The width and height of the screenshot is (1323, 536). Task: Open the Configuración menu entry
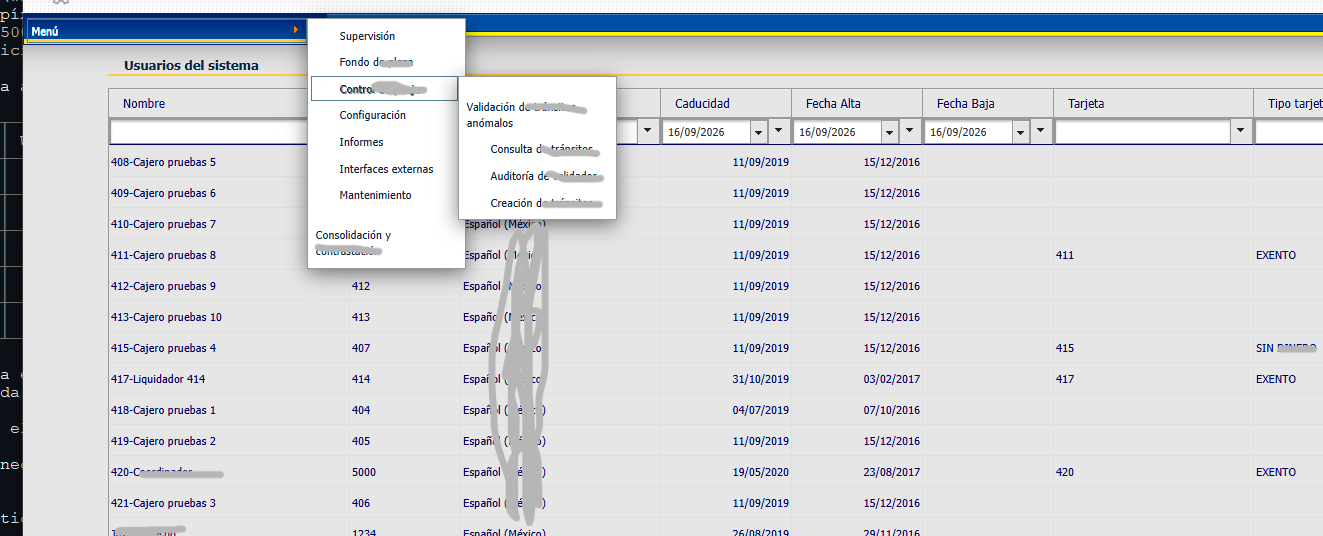(x=372, y=115)
